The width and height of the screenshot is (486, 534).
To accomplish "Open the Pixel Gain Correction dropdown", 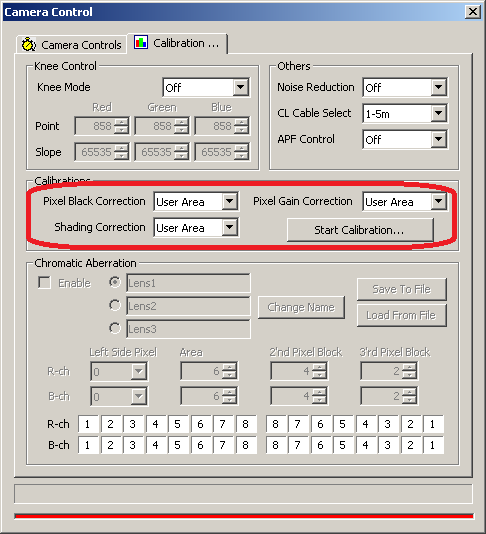I will [x=405, y=202].
